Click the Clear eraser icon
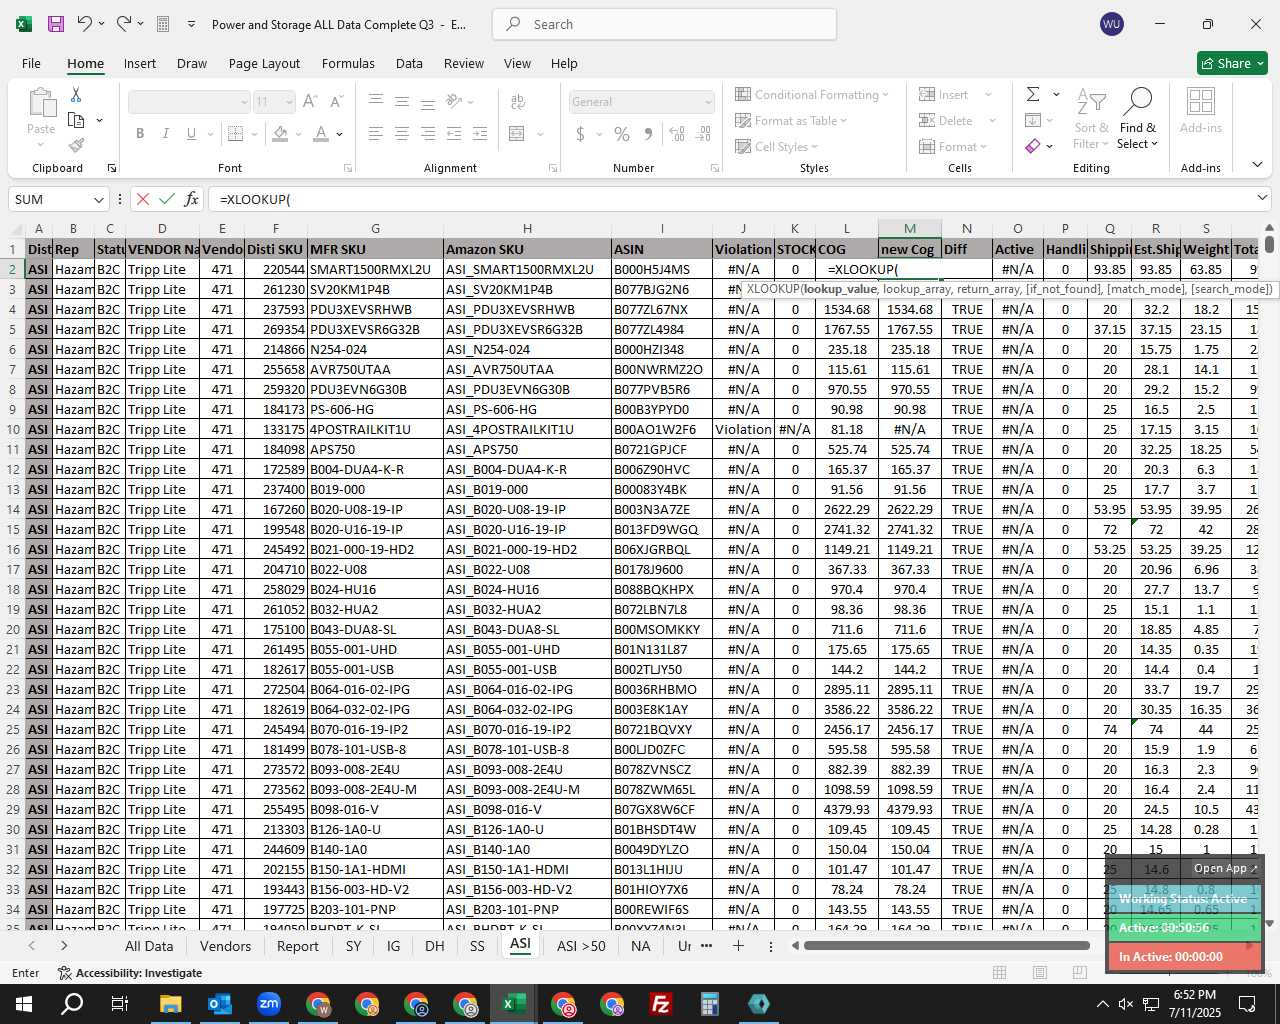The height and width of the screenshot is (1024, 1280). [1033, 146]
